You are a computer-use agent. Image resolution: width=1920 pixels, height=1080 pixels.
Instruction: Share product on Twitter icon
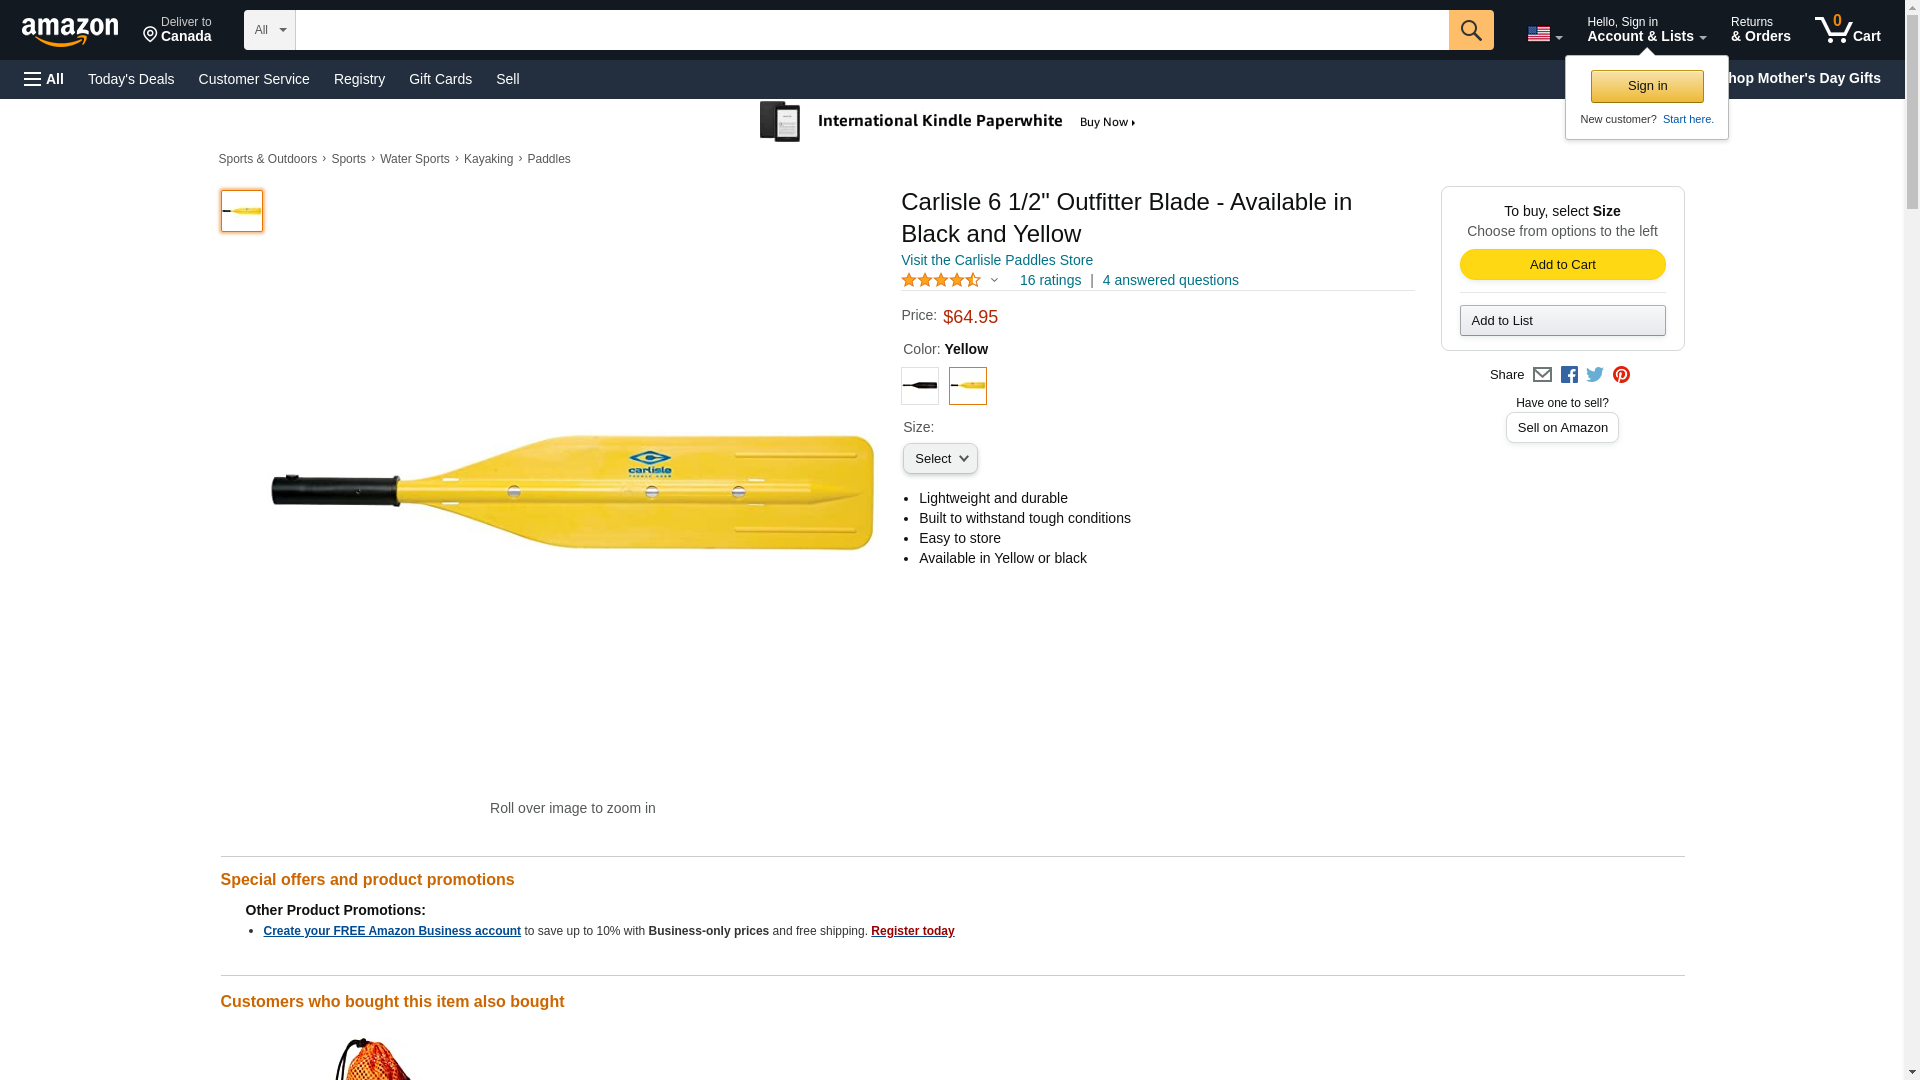coord(1595,375)
